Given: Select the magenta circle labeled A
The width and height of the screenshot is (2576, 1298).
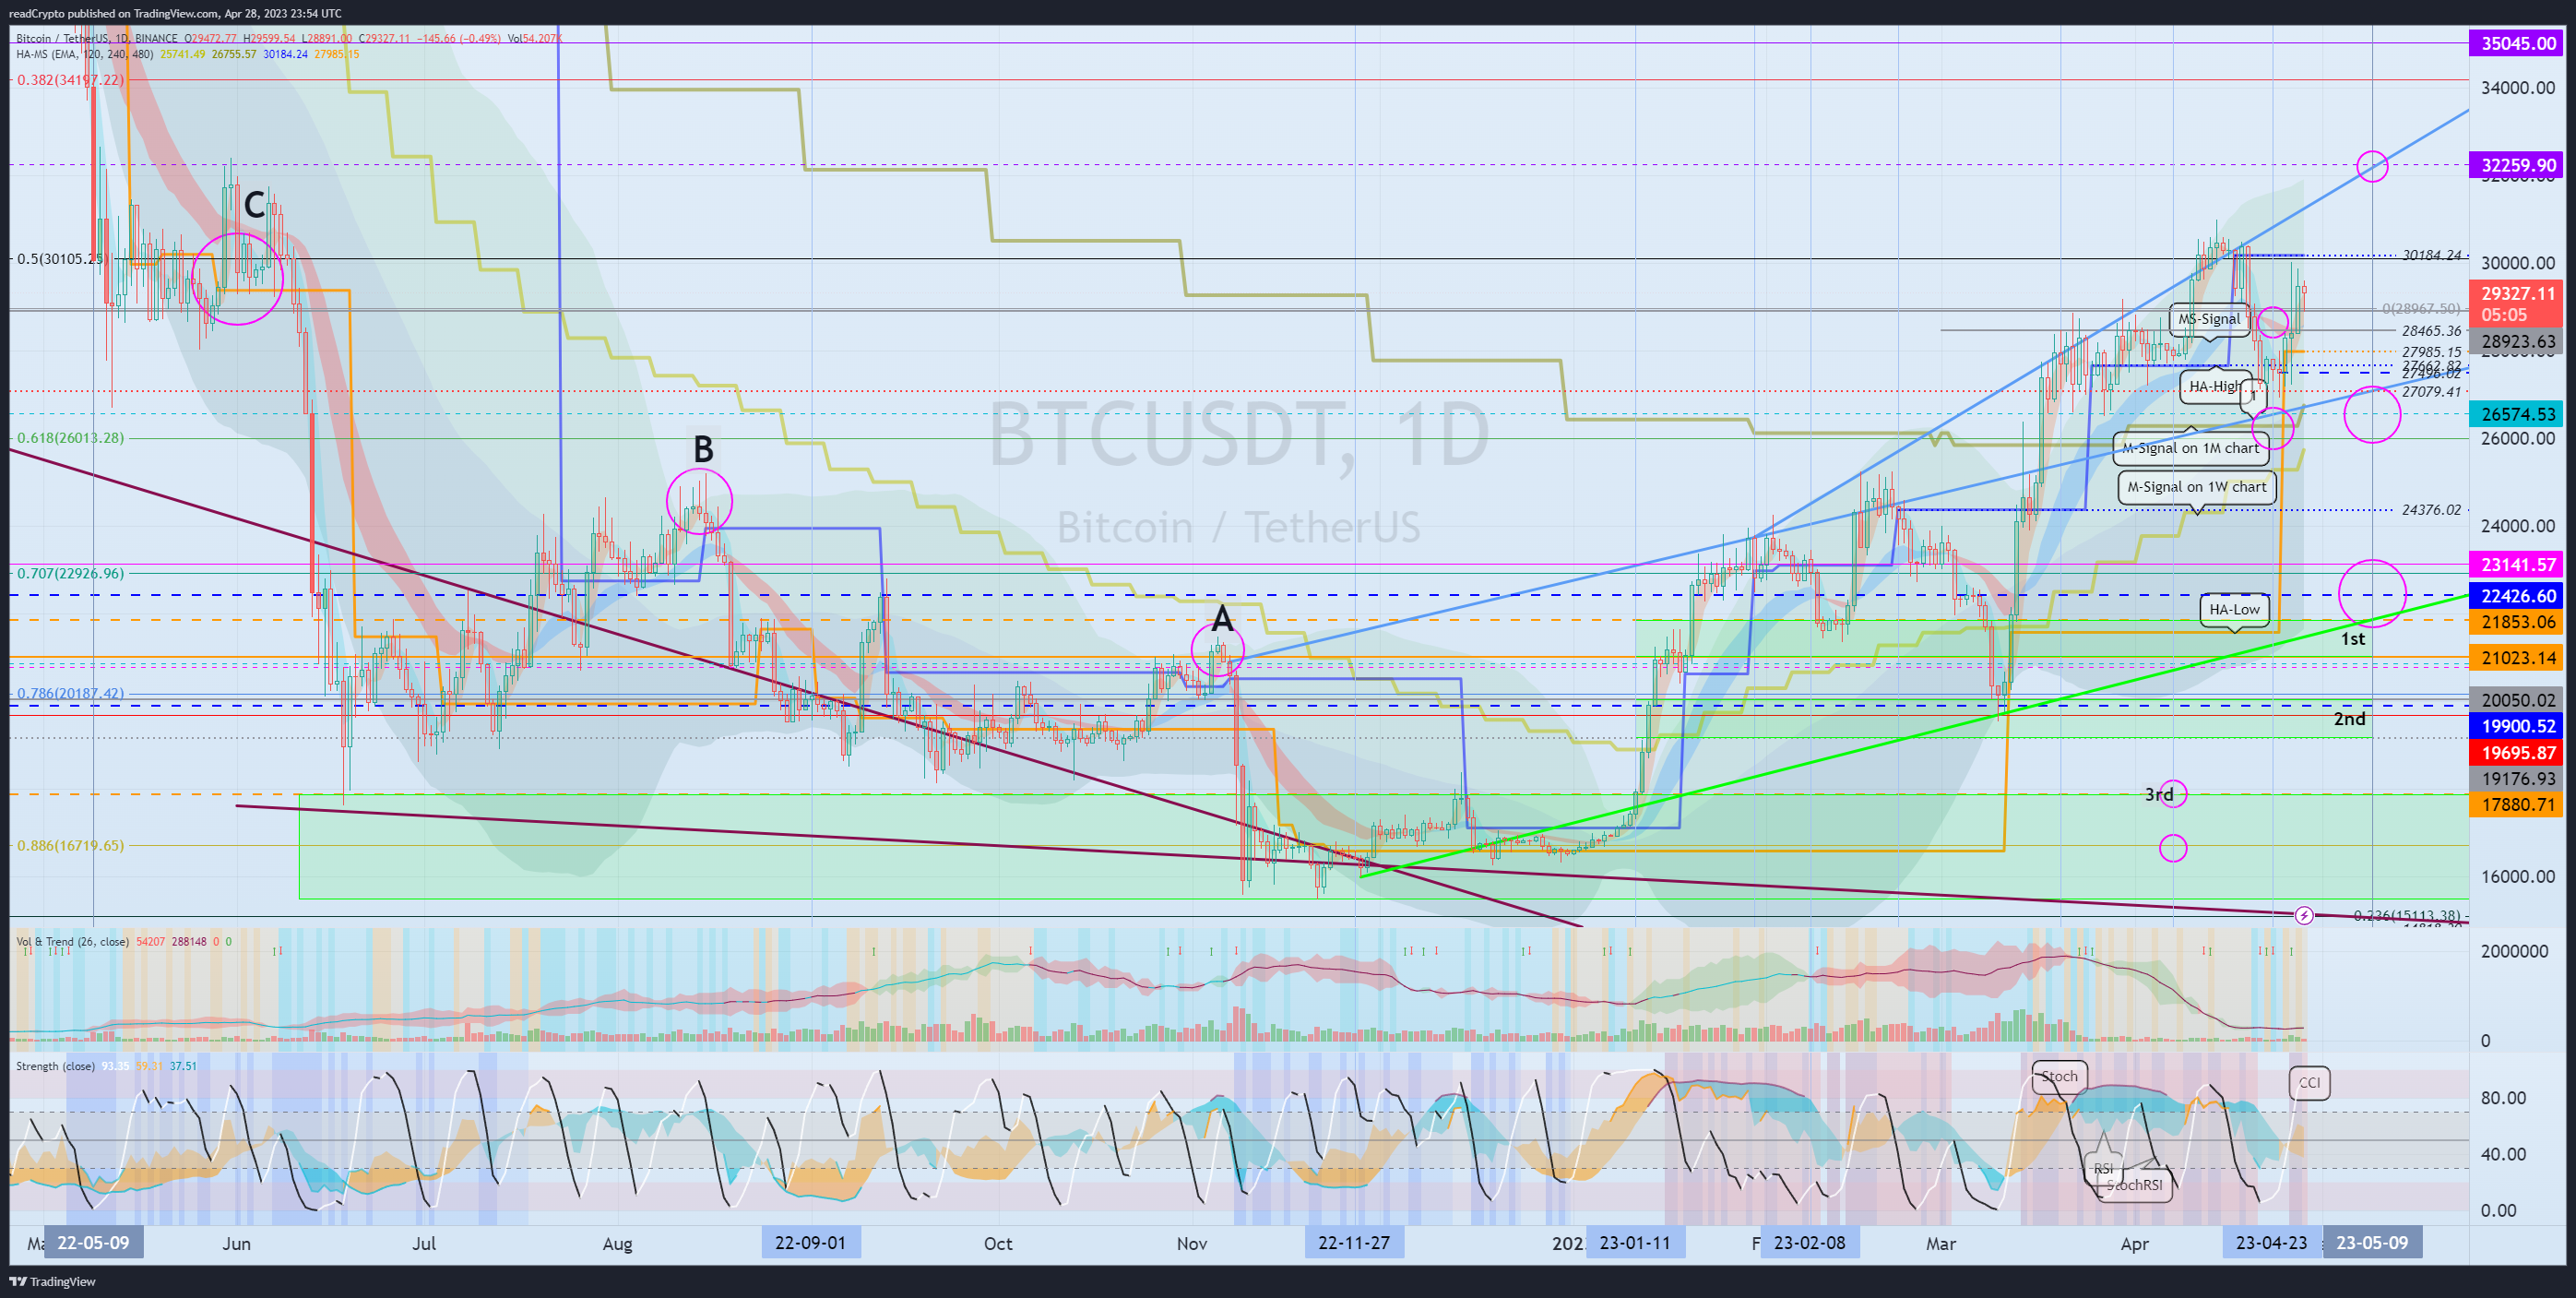Looking at the screenshot, I should click(x=1218, y=650).
